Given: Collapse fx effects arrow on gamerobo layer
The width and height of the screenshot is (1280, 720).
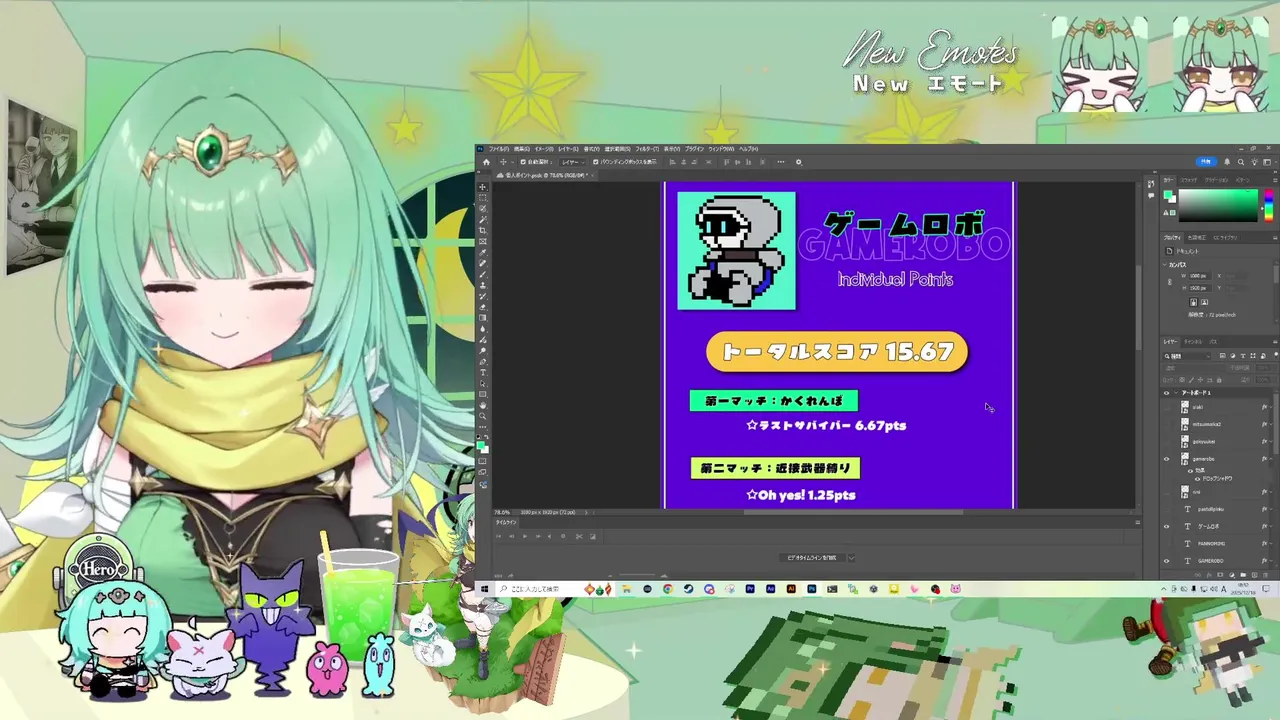Looking at the screenshot, I should (1271, 459).
